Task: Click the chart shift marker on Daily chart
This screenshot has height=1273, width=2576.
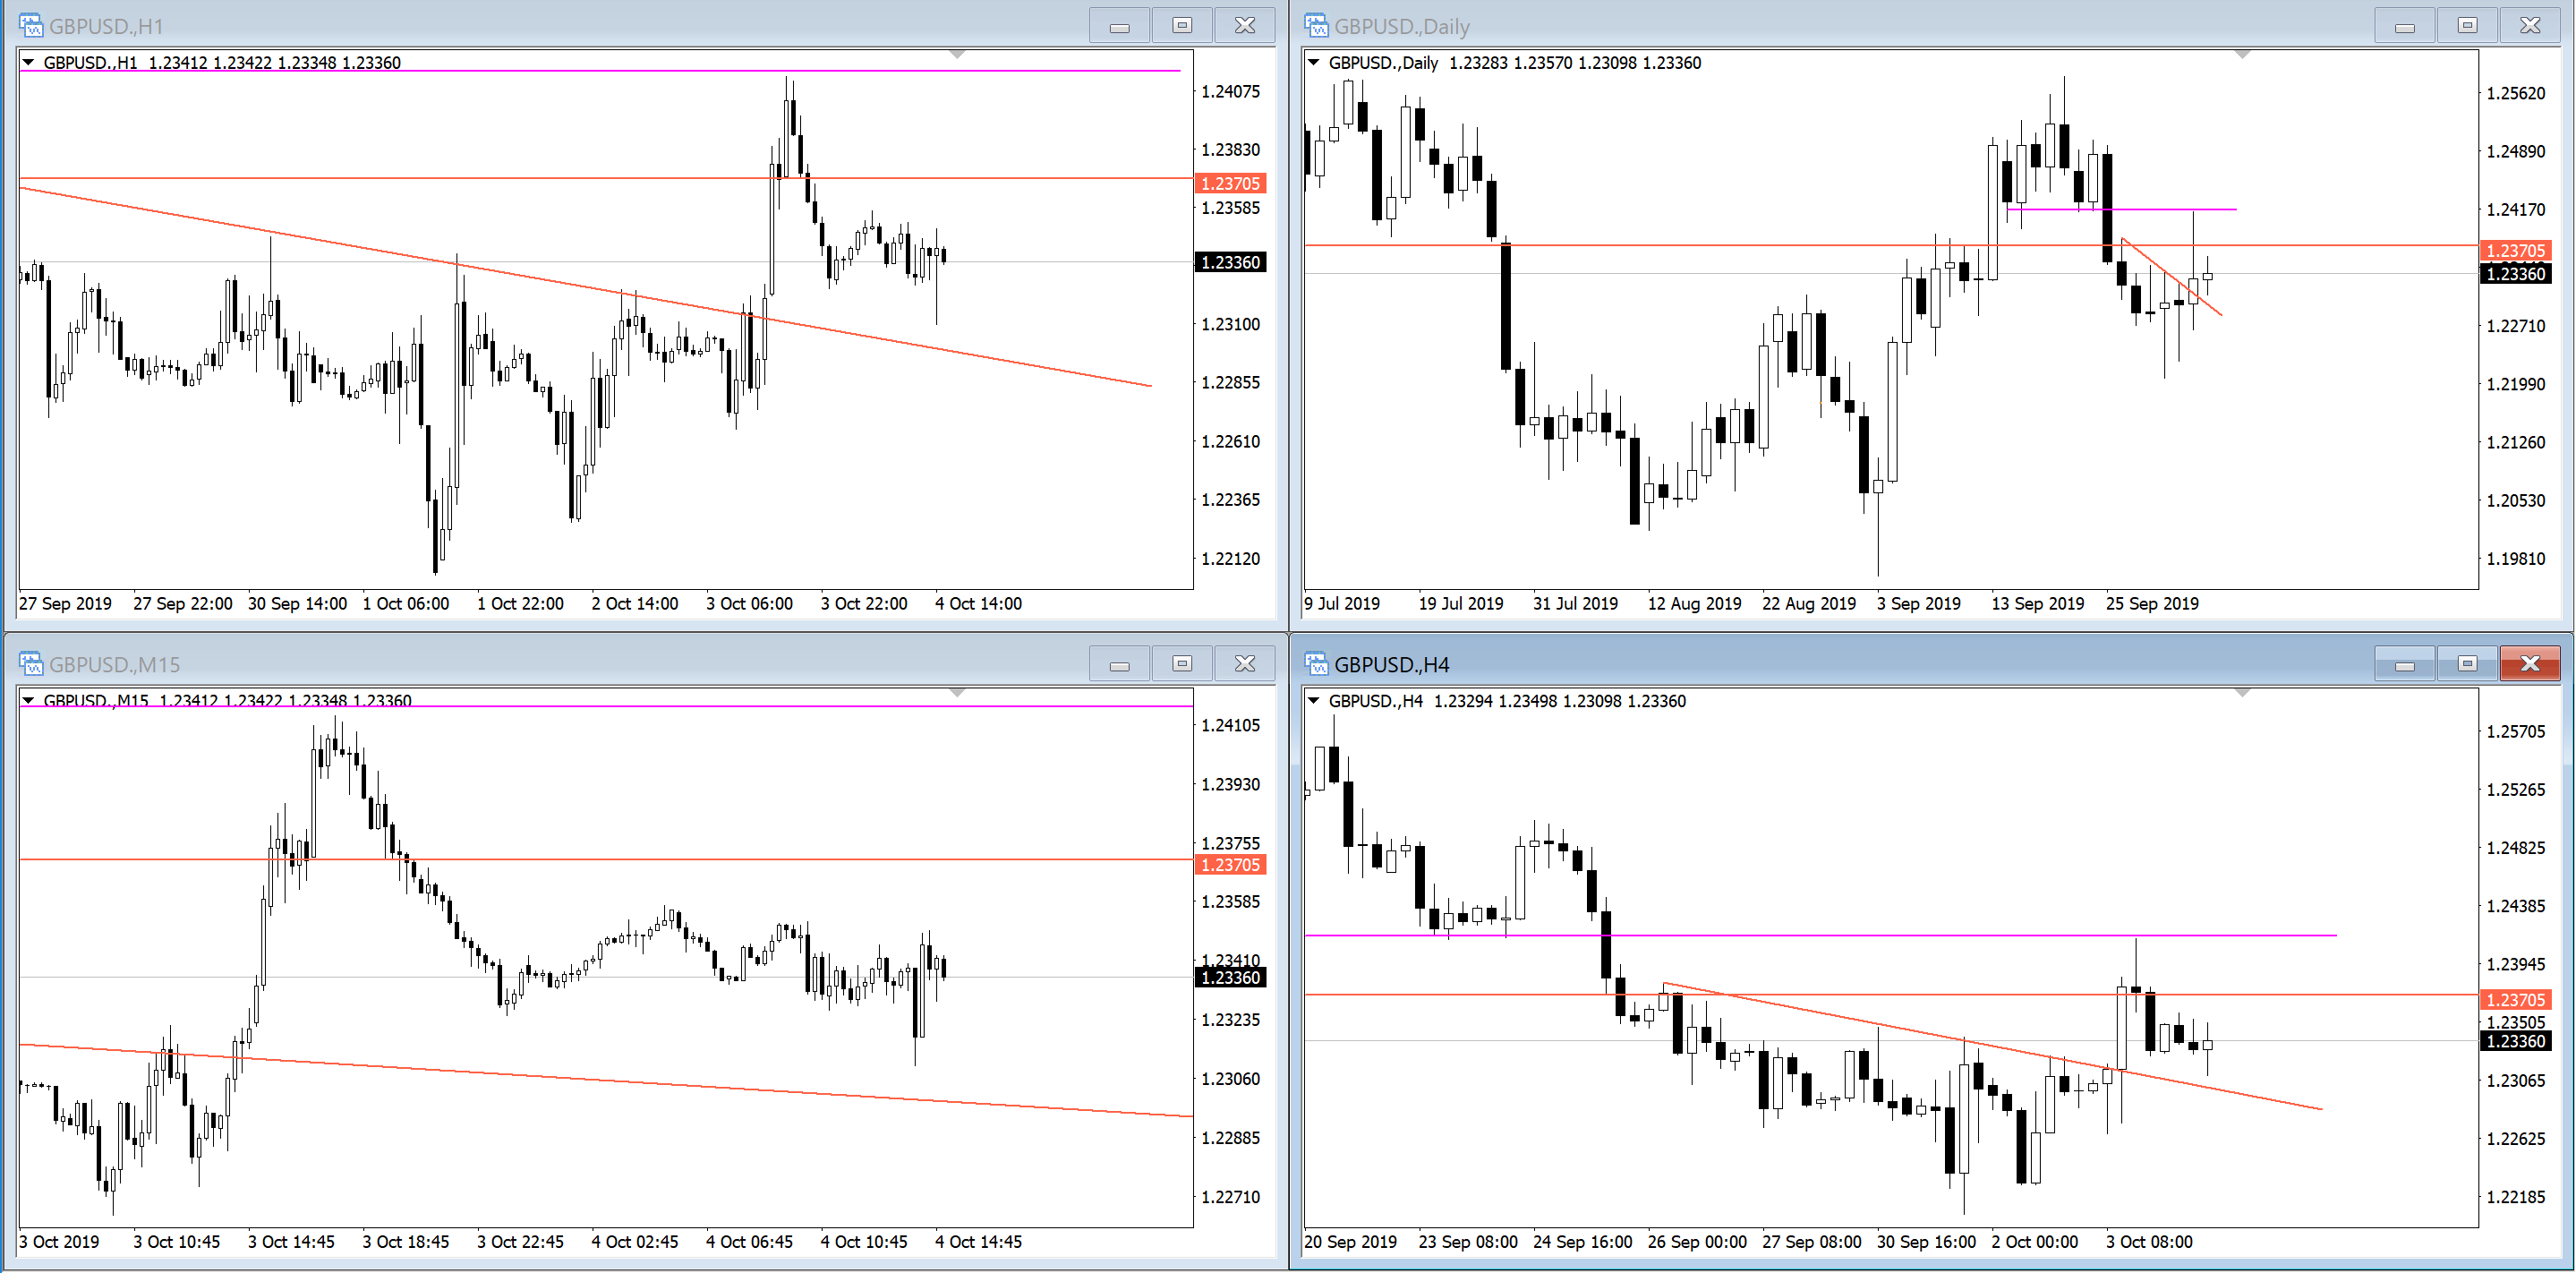Action: [2242, 54]
